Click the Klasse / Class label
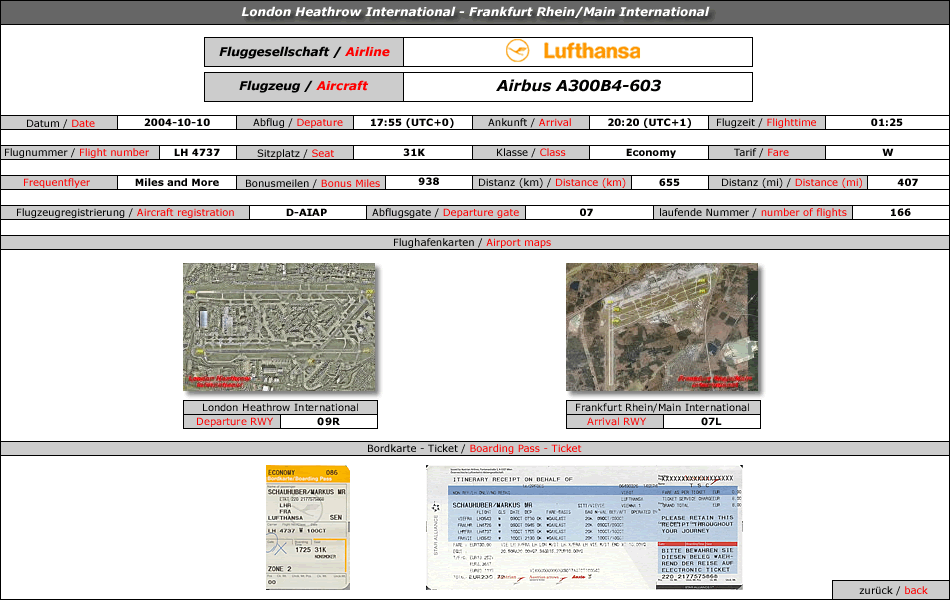950x600 pixels. tap(530, 153)
